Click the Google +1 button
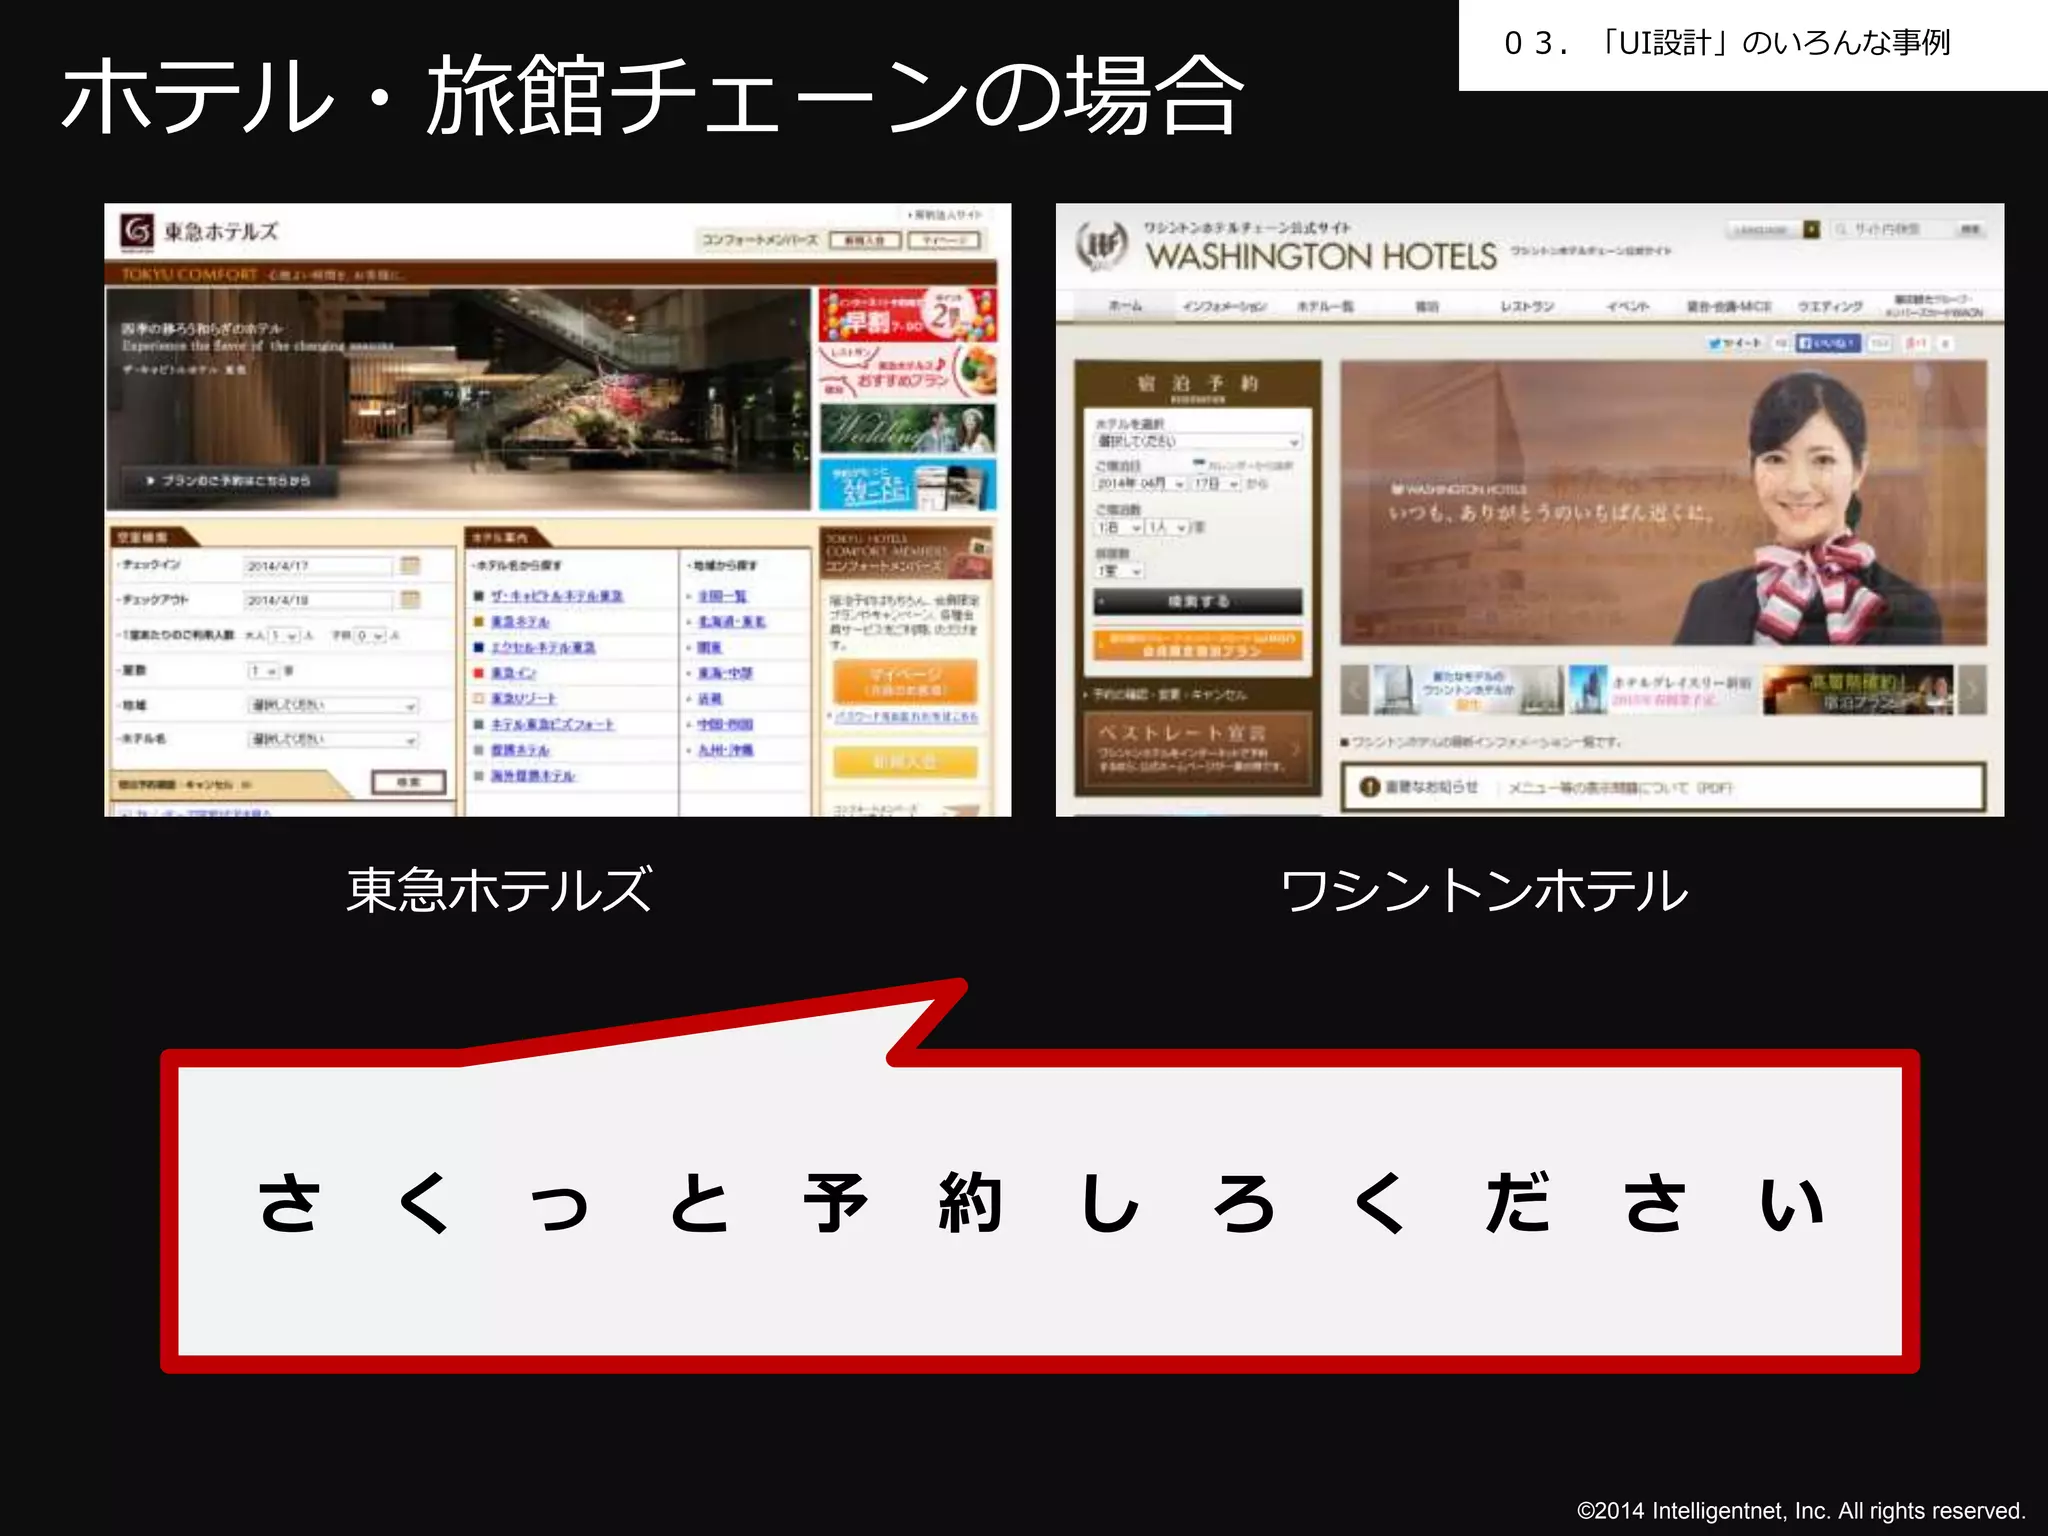 point(1916,343)
